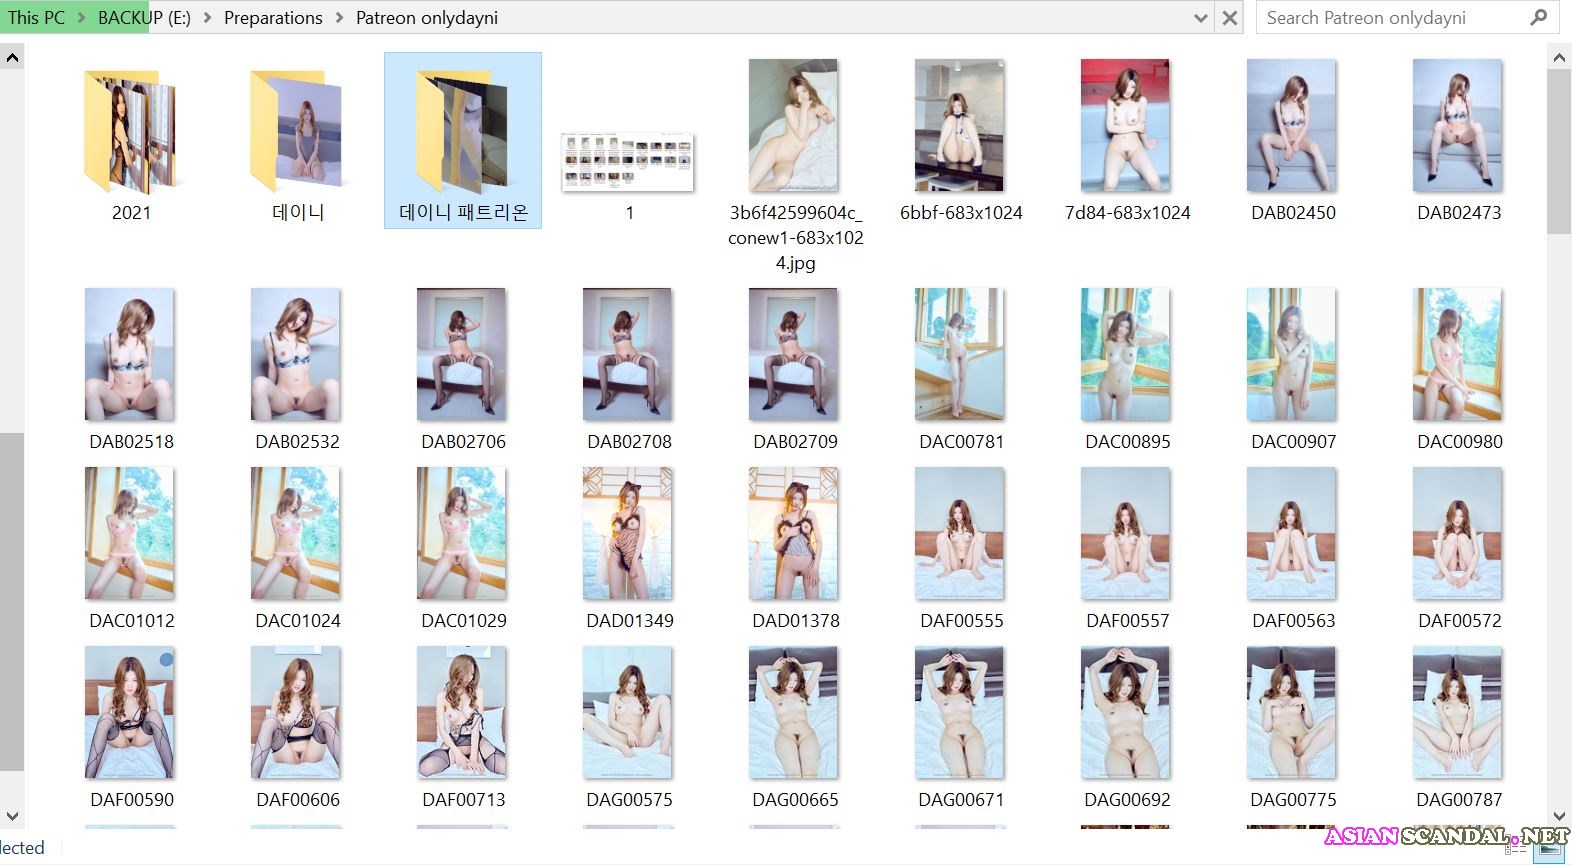The height and width of the screenshot is (865, 1572).
Task: Click the file list scroll-up arrow
Action: (x=1559, y=58)
